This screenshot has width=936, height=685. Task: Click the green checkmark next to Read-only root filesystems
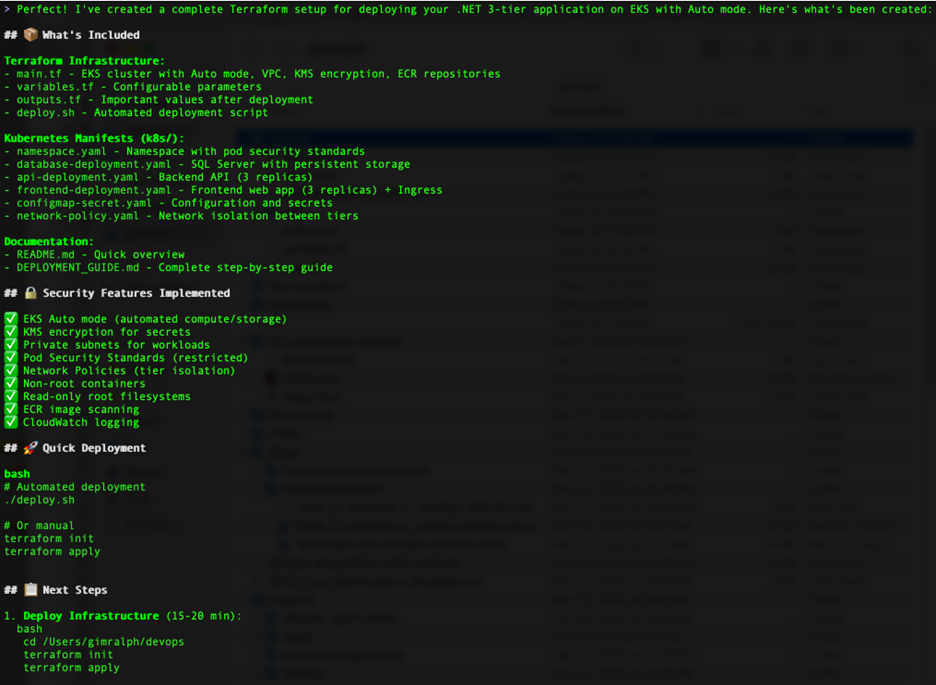coord(11,396)
